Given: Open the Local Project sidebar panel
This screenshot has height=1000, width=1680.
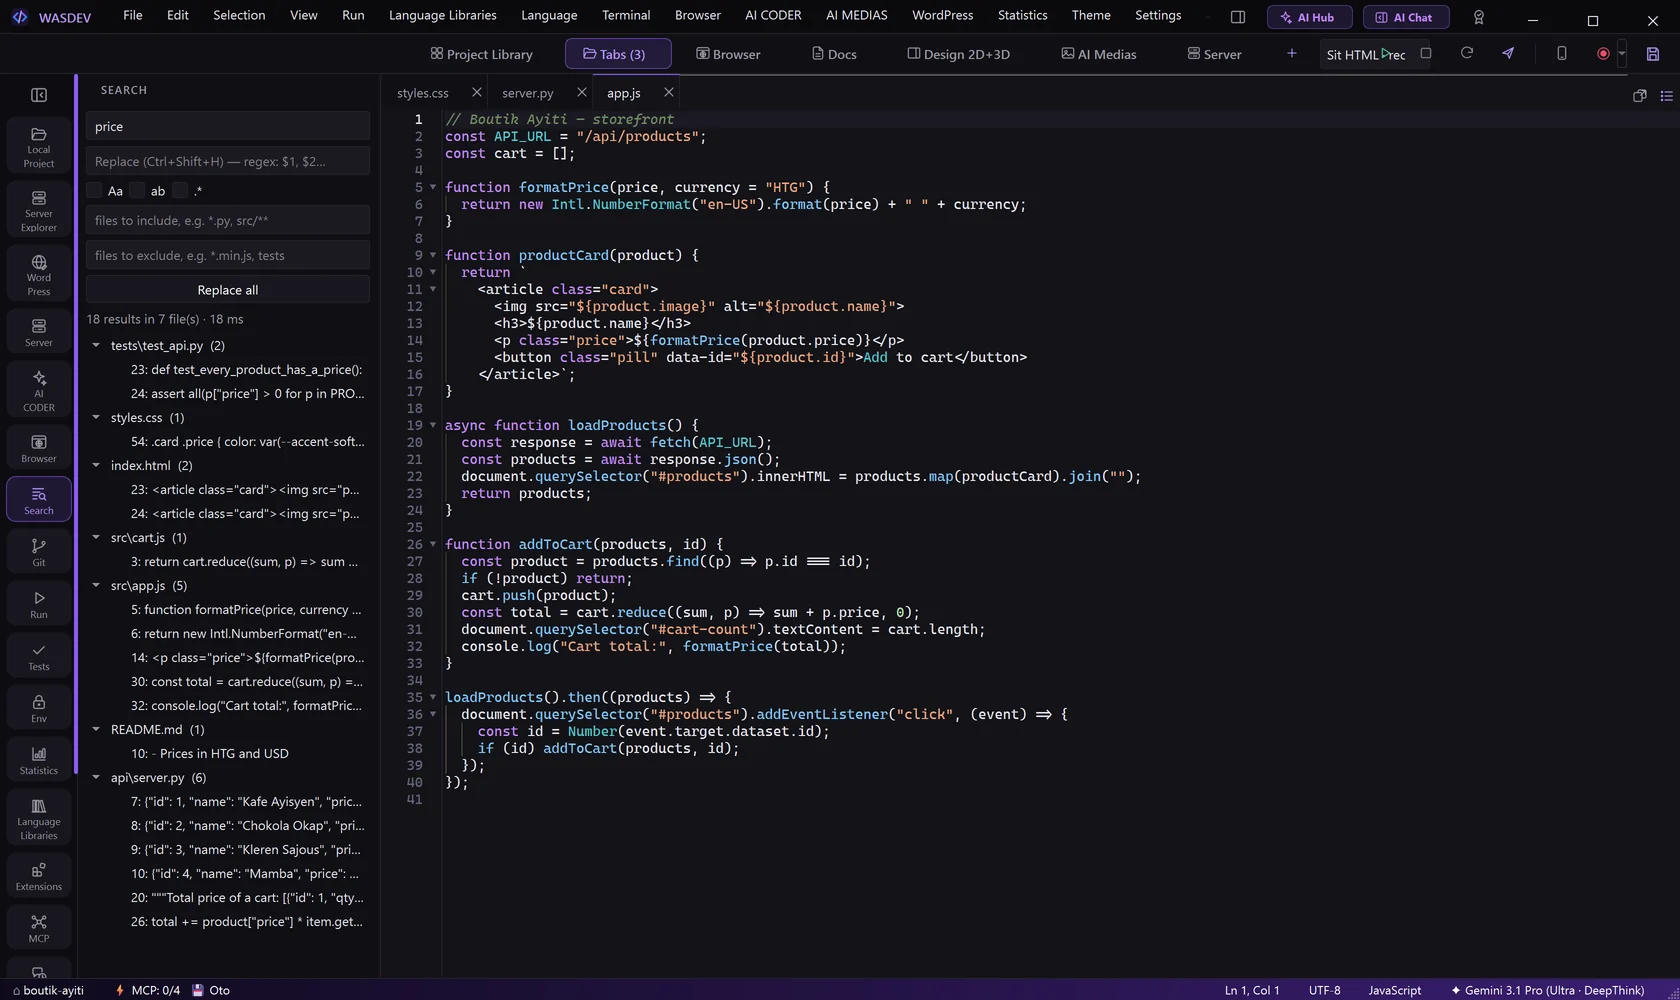Looking at the screenshot, I should pos(39,146).
